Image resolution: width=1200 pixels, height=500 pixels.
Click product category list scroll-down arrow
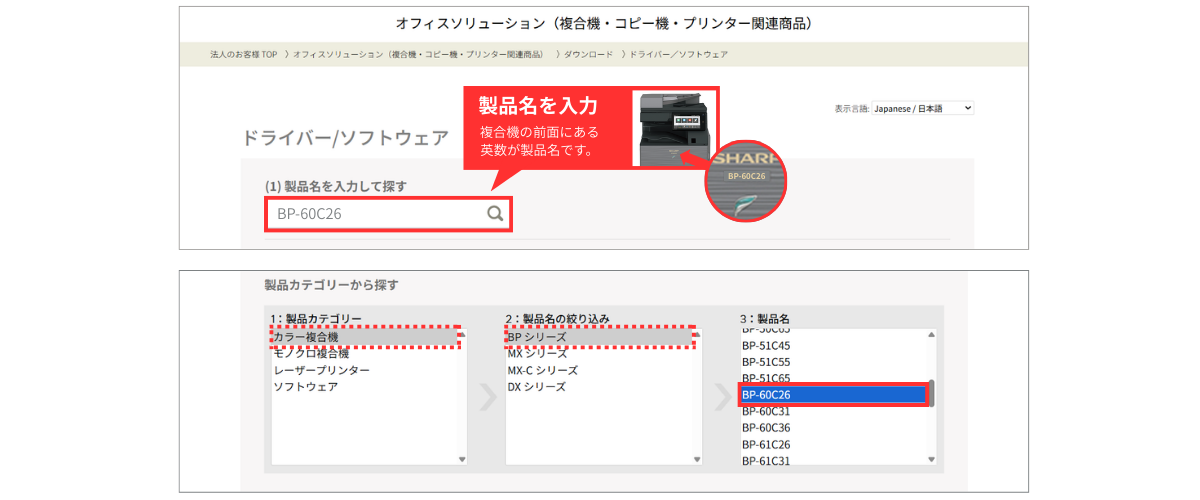(x=462, y=459)
